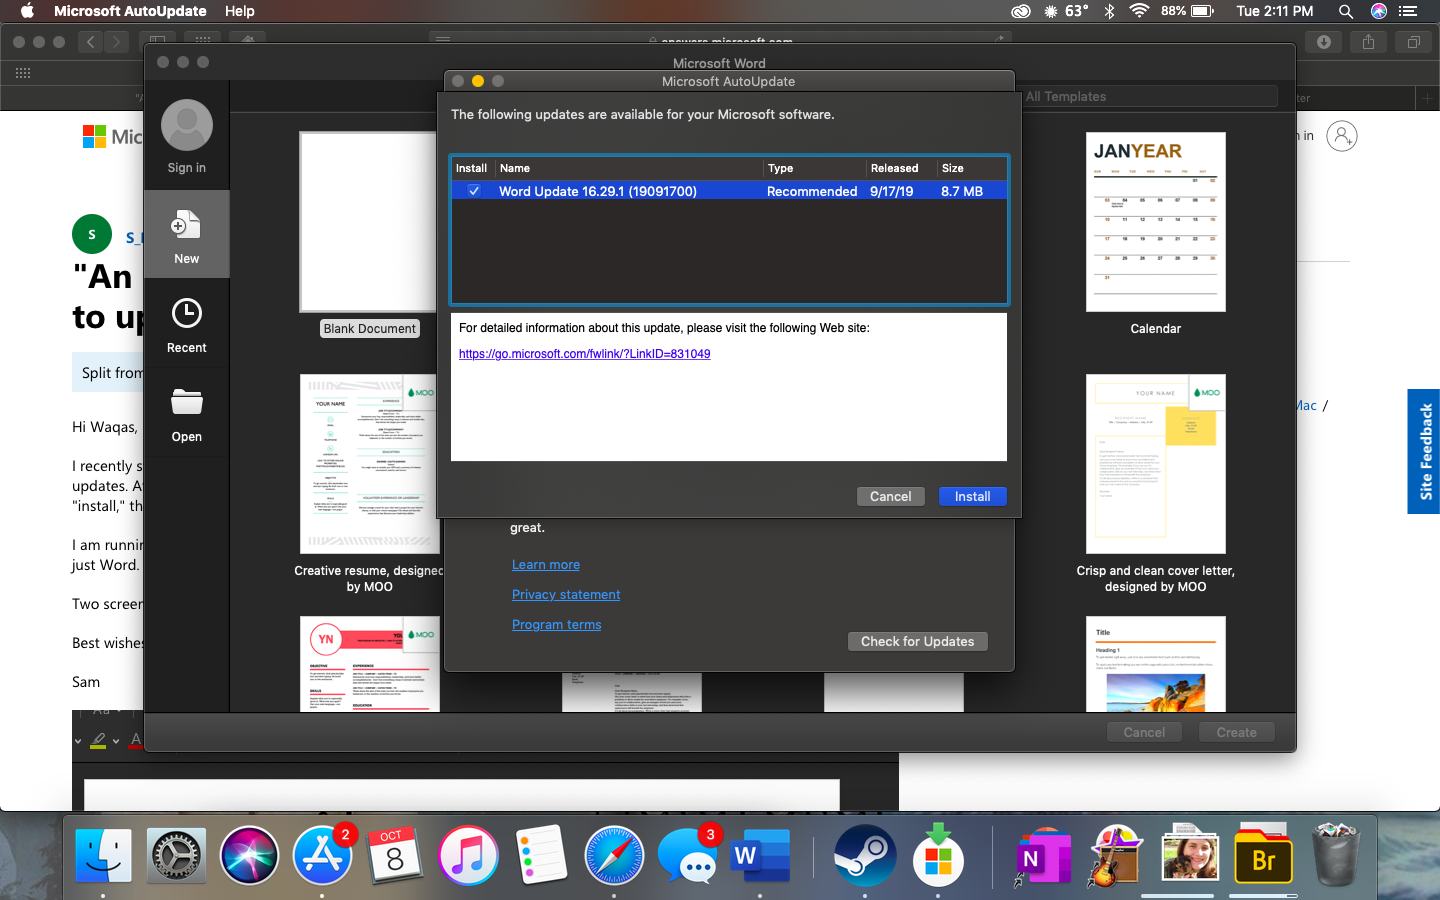Image resolution: width=1440 pixels, height=900 pixels.
Task: Click Create button in Word gallery
Action: tap(1236, 732)
